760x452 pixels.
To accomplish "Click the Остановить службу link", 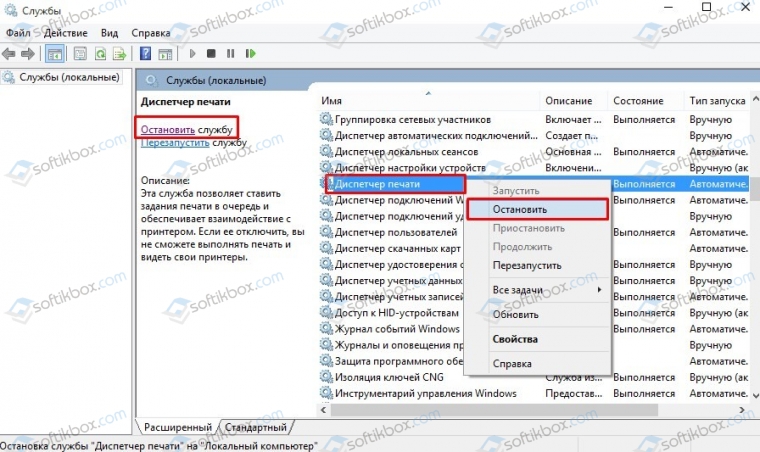I will pyautogui.click(x=168, y=130).
